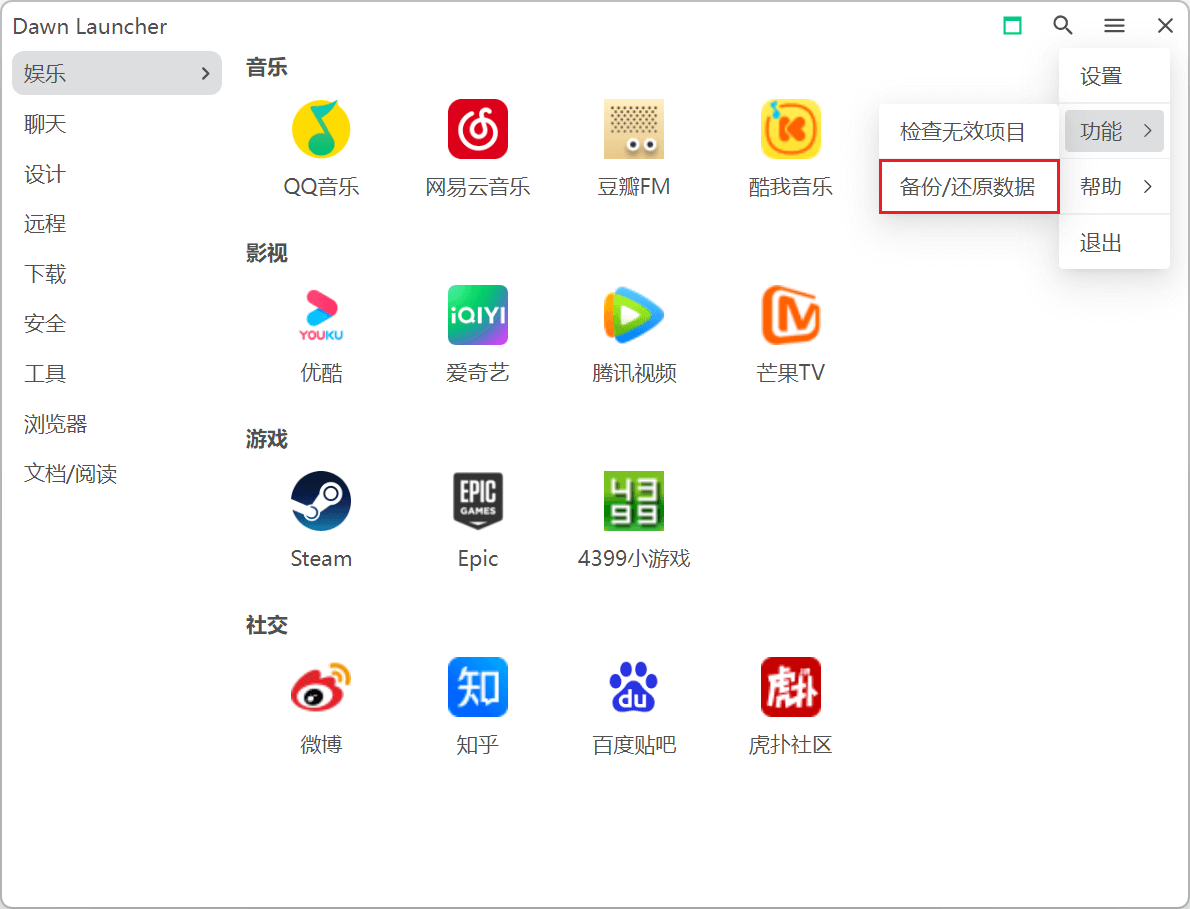Click the 社交 section heading
1190x909 pixels.
click(x=266, y=625)
